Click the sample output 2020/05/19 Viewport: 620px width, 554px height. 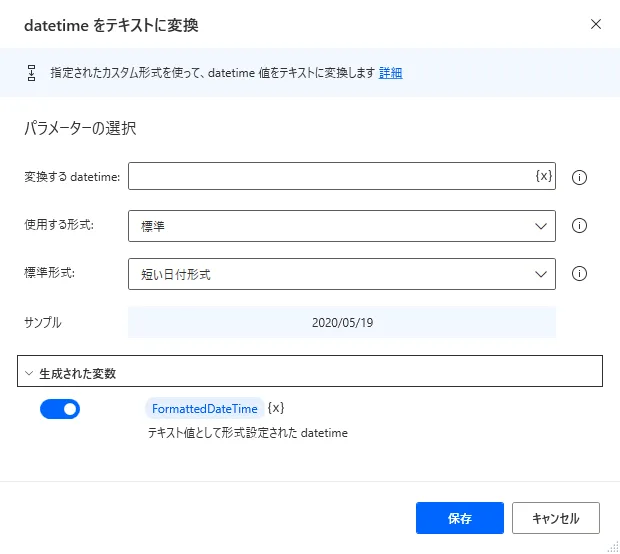tap(341, 323)
